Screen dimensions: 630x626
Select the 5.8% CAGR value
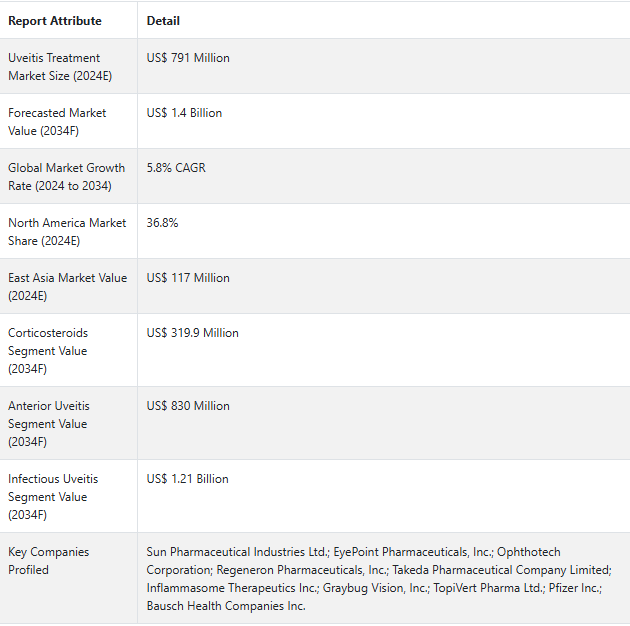click(176, 168)
